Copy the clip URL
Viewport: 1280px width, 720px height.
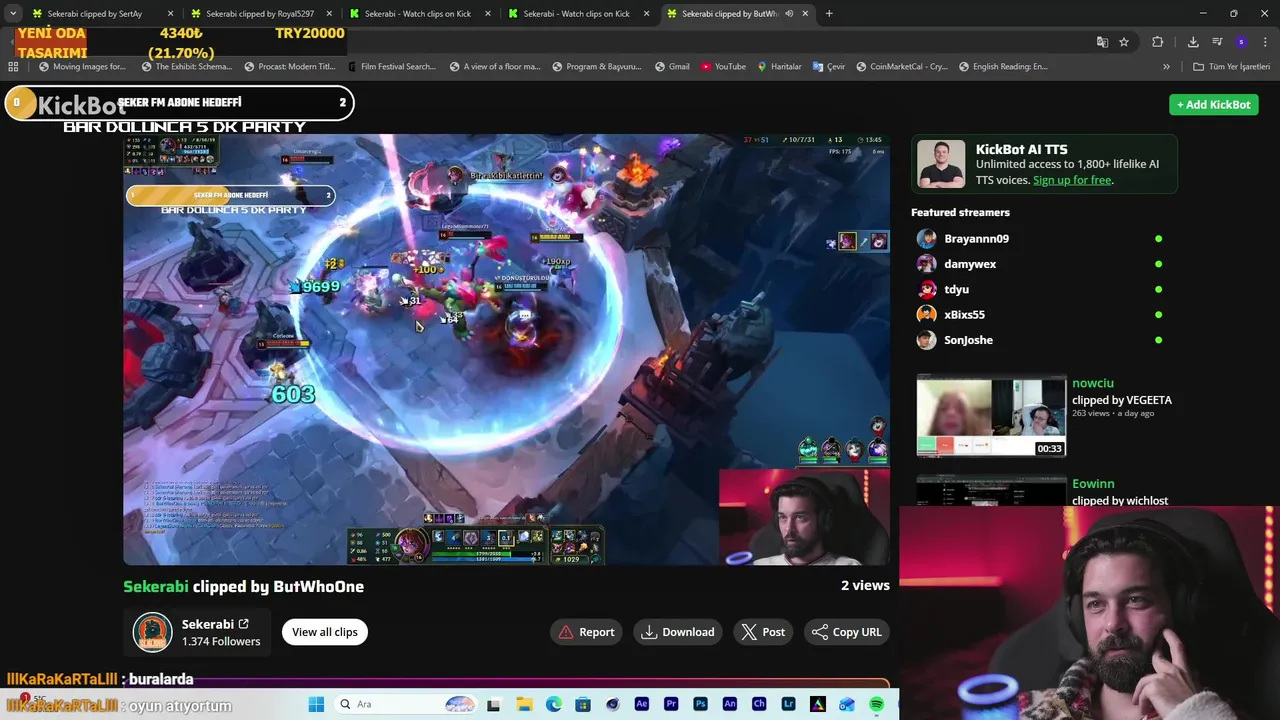tap(846, 632)
